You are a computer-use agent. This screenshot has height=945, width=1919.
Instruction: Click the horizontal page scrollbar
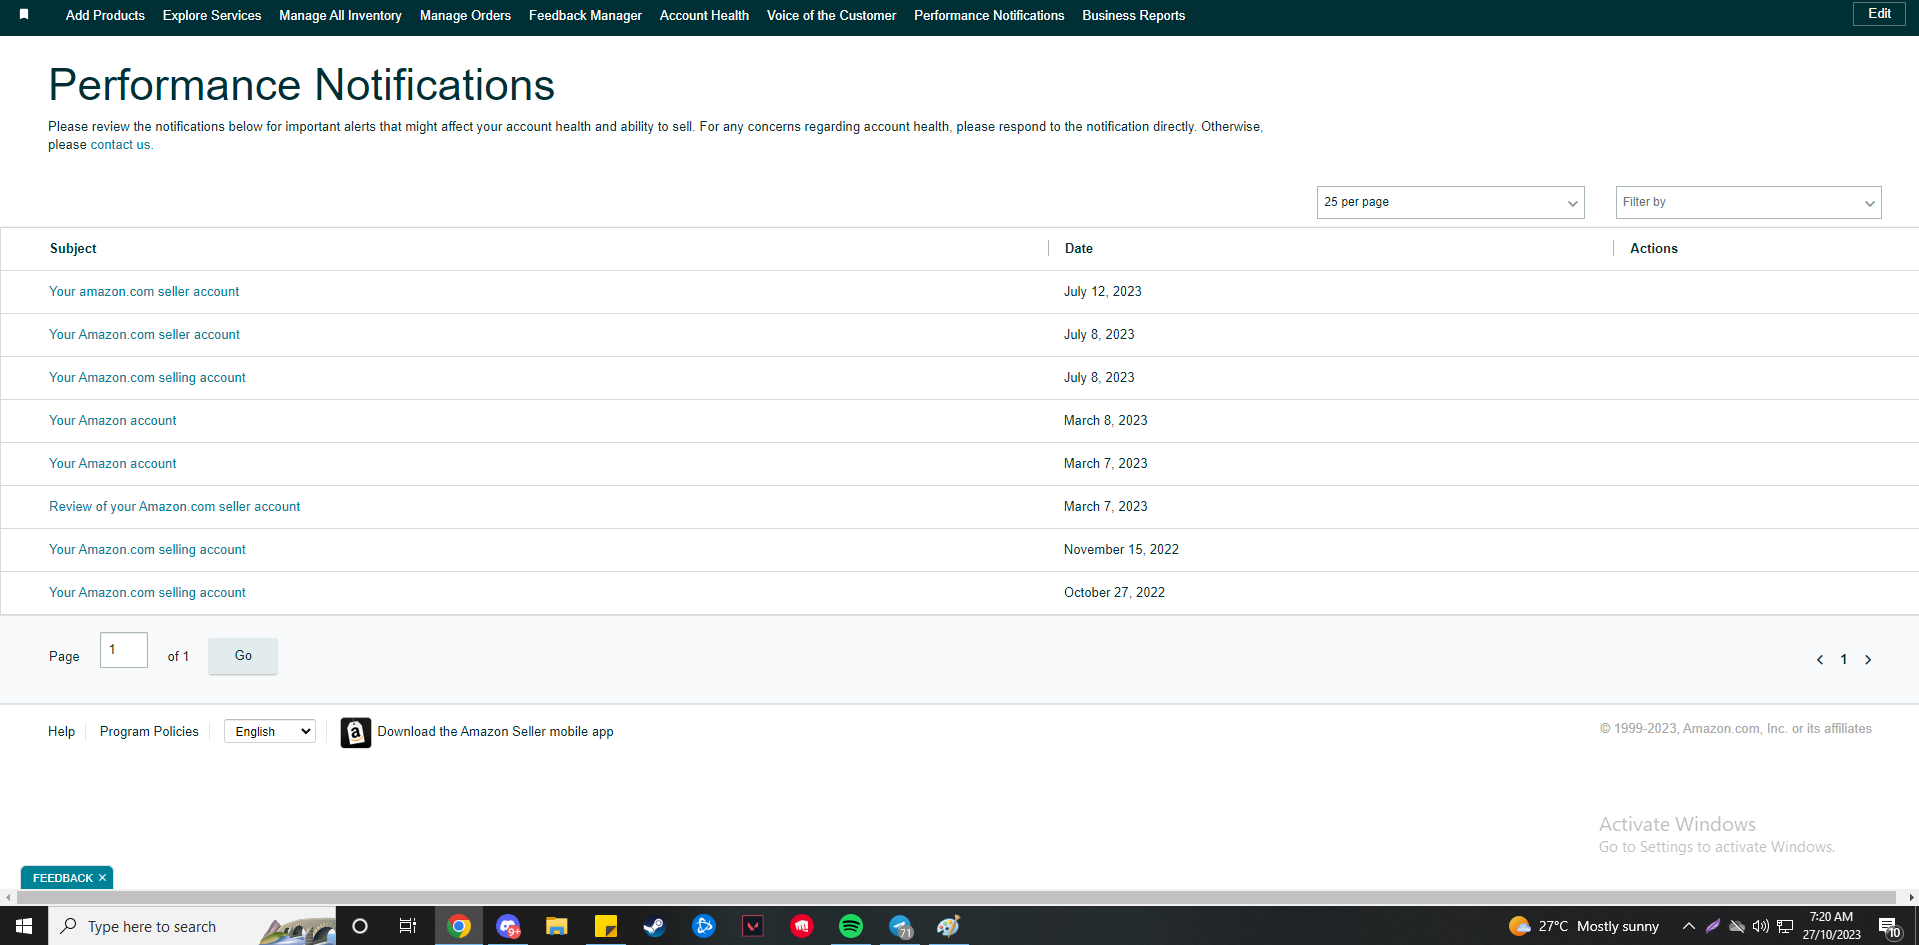[x=956, y=897]
